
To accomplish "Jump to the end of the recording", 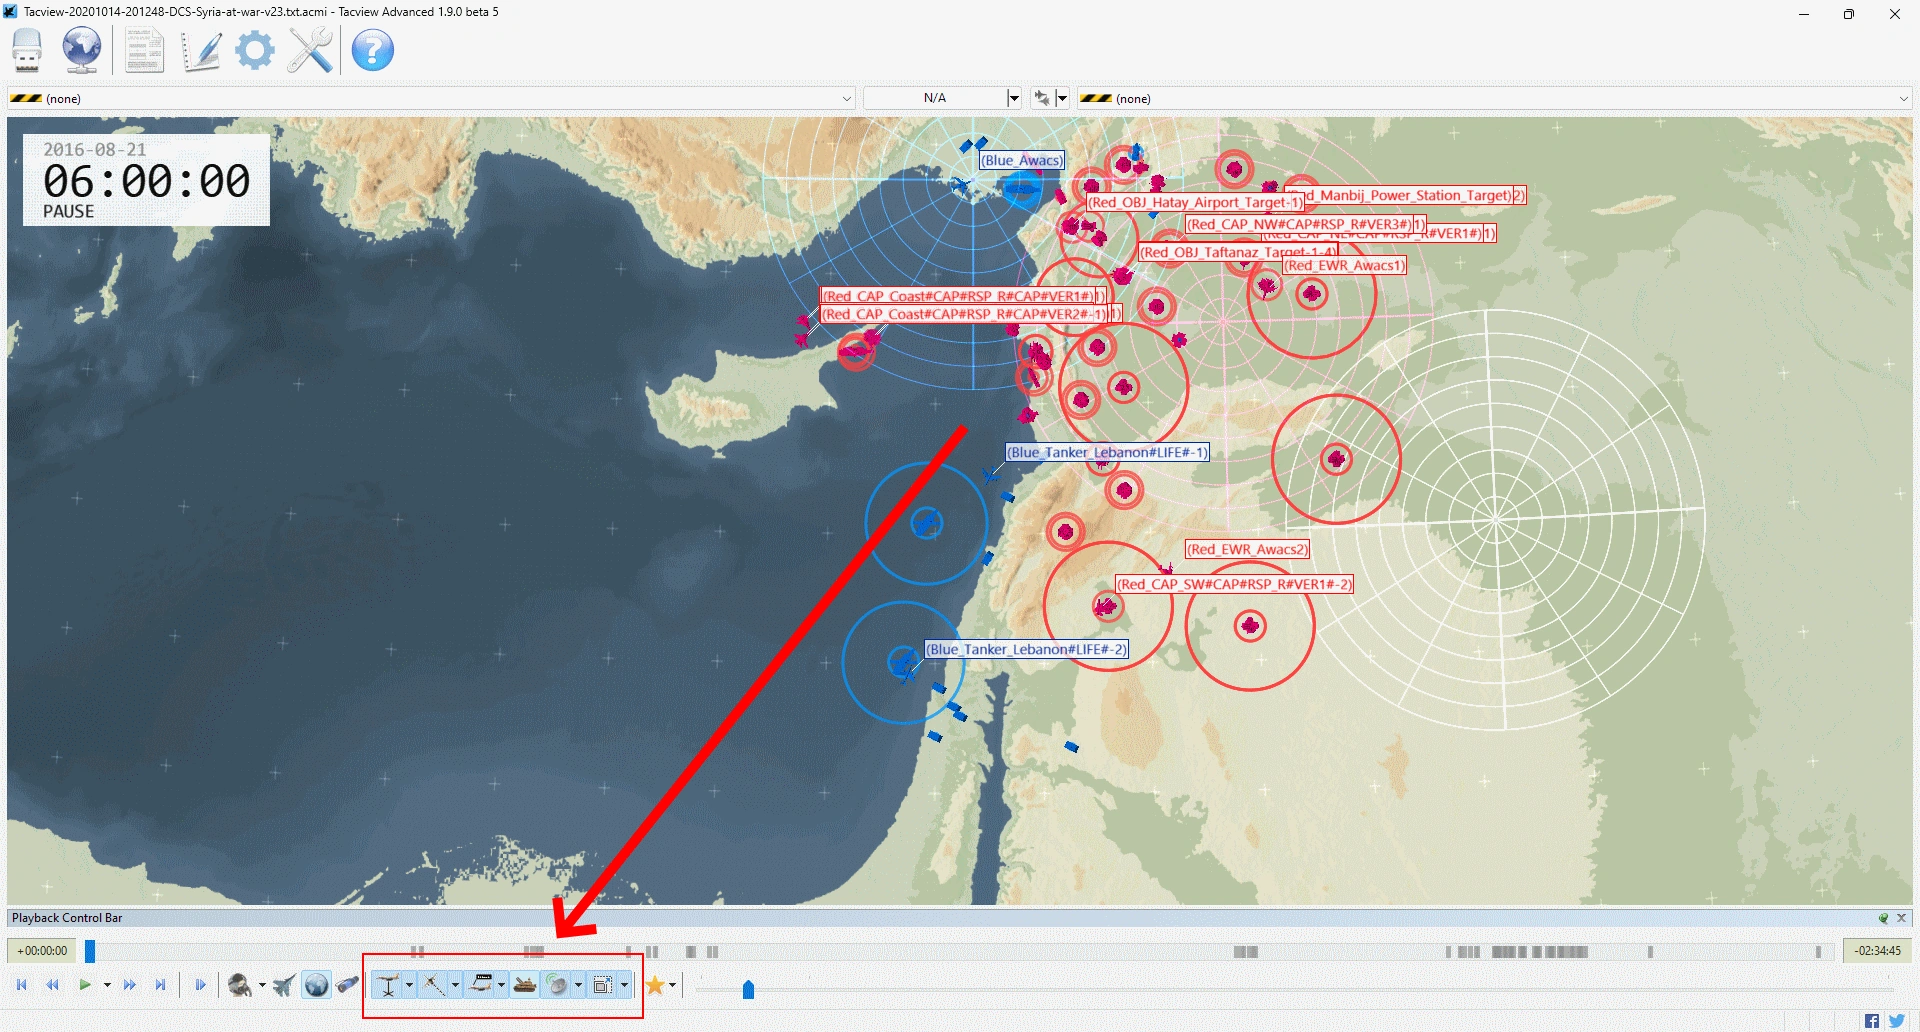I will pos(160,985).
